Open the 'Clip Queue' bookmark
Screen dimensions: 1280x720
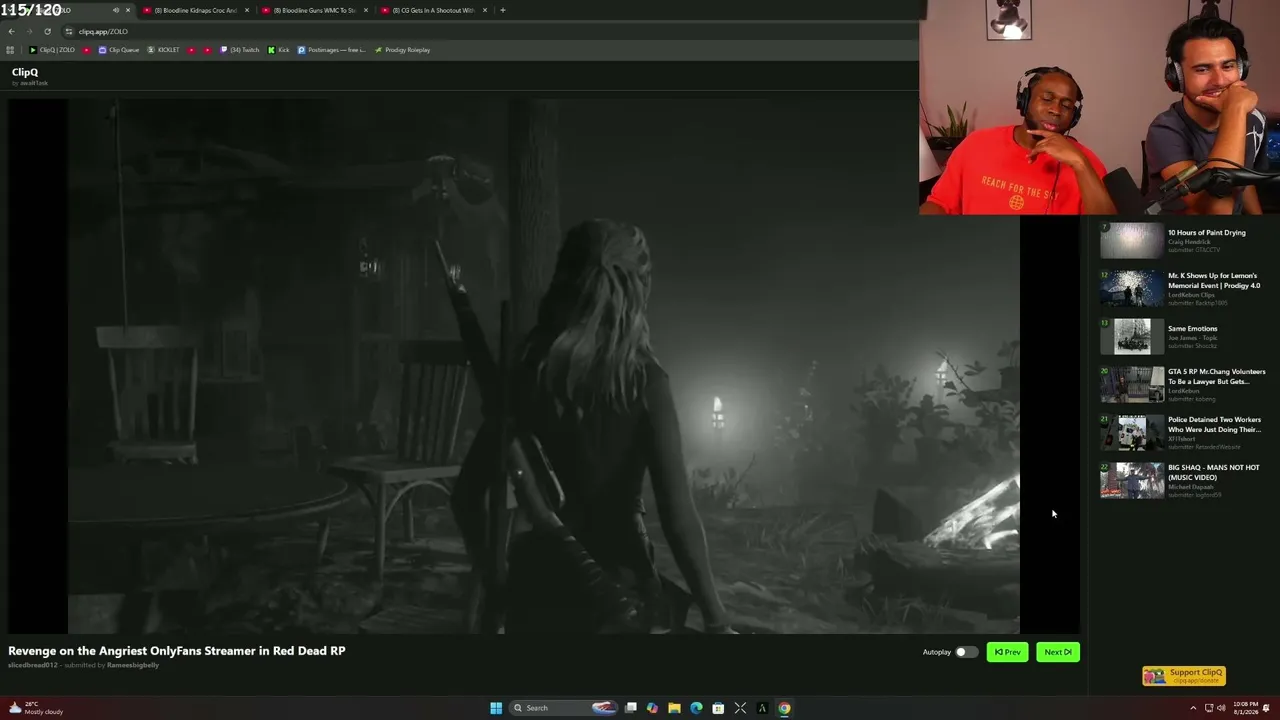119,50
